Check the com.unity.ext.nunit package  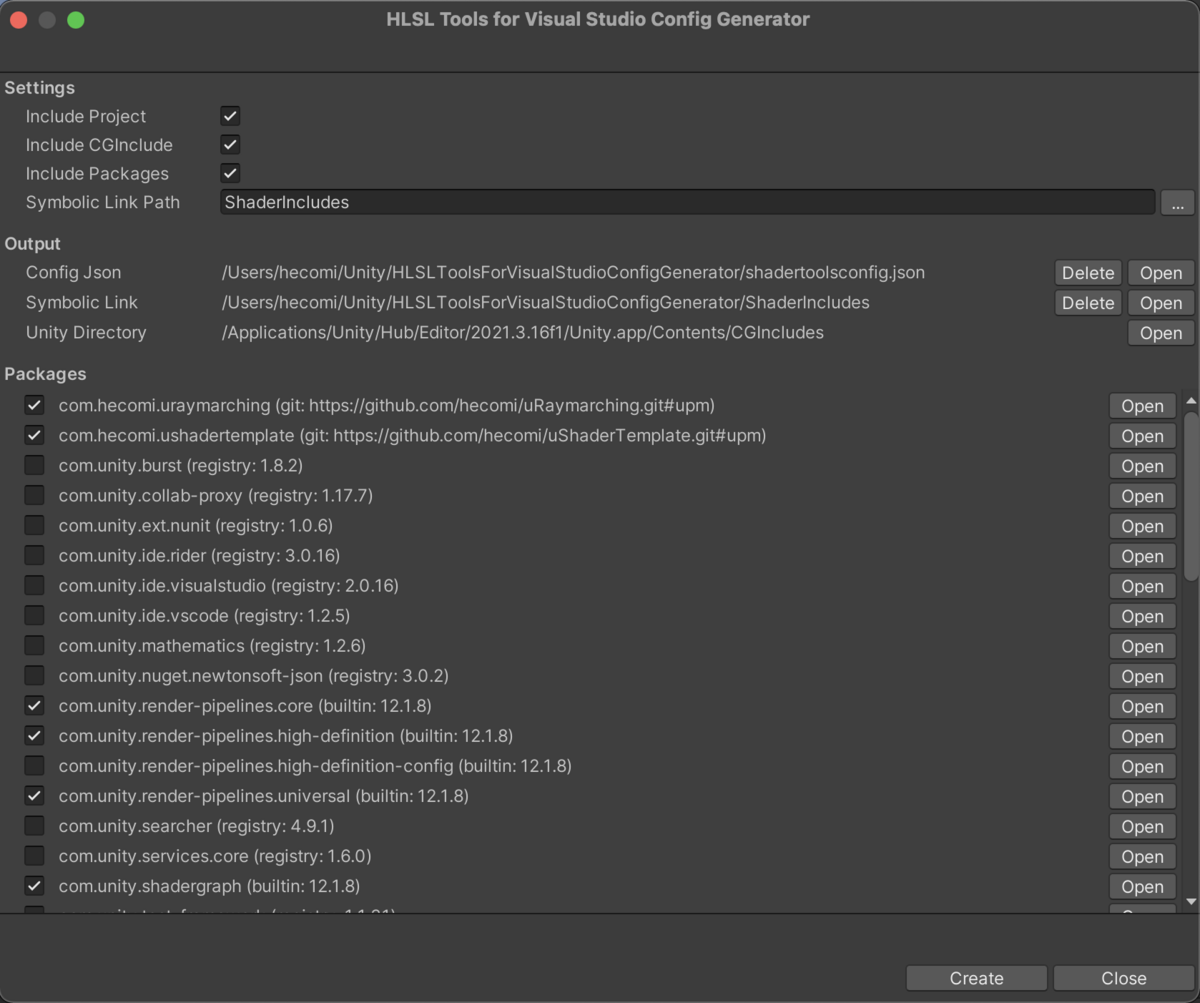point(35,525)
